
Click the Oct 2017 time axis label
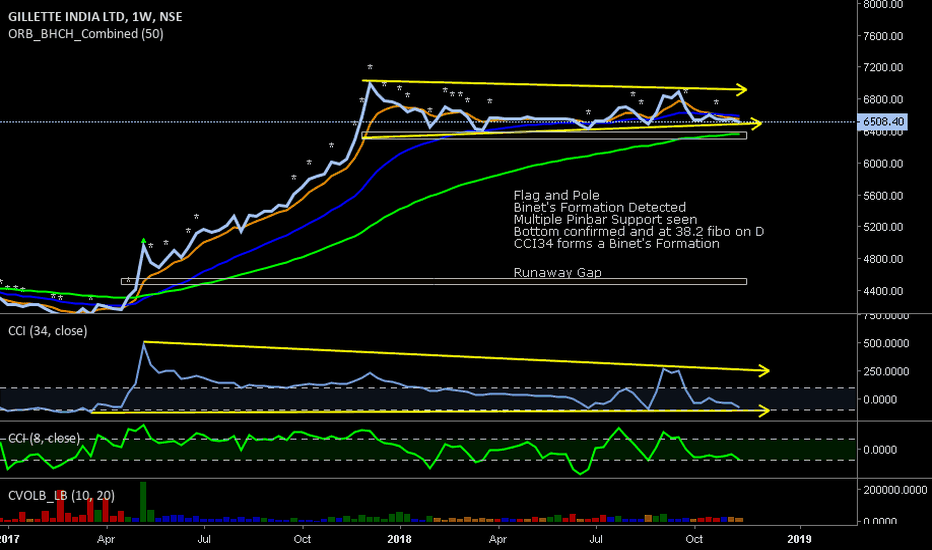click(x=303, y=539)
